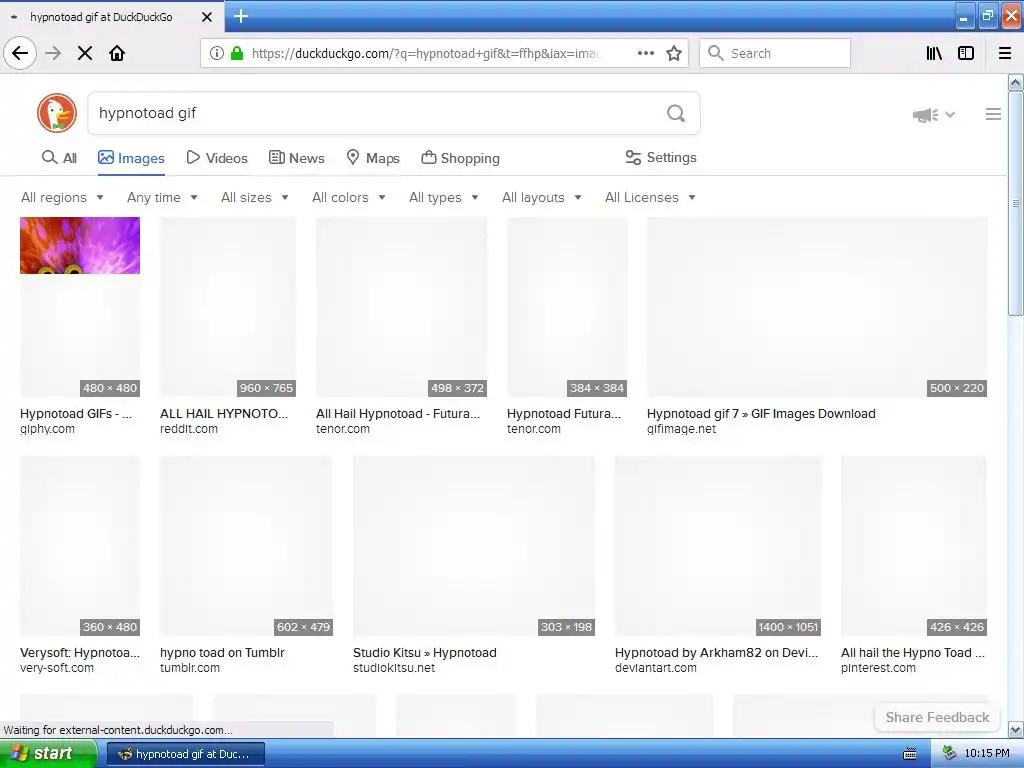Open the DuckDuckGo side menu icon
The image size is (1024, 768).
[993, 114]
